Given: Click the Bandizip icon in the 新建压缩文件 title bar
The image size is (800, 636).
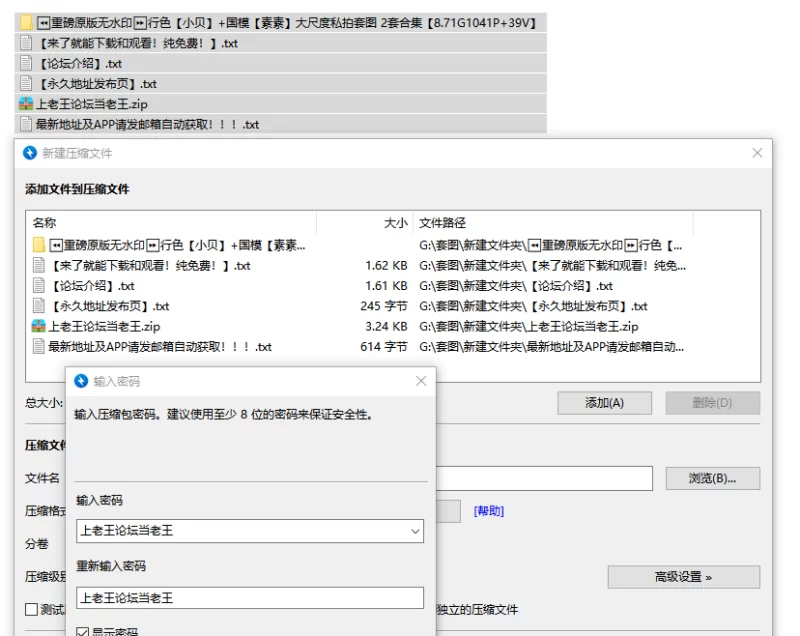Looking at the screenshot, I should 30,153.
